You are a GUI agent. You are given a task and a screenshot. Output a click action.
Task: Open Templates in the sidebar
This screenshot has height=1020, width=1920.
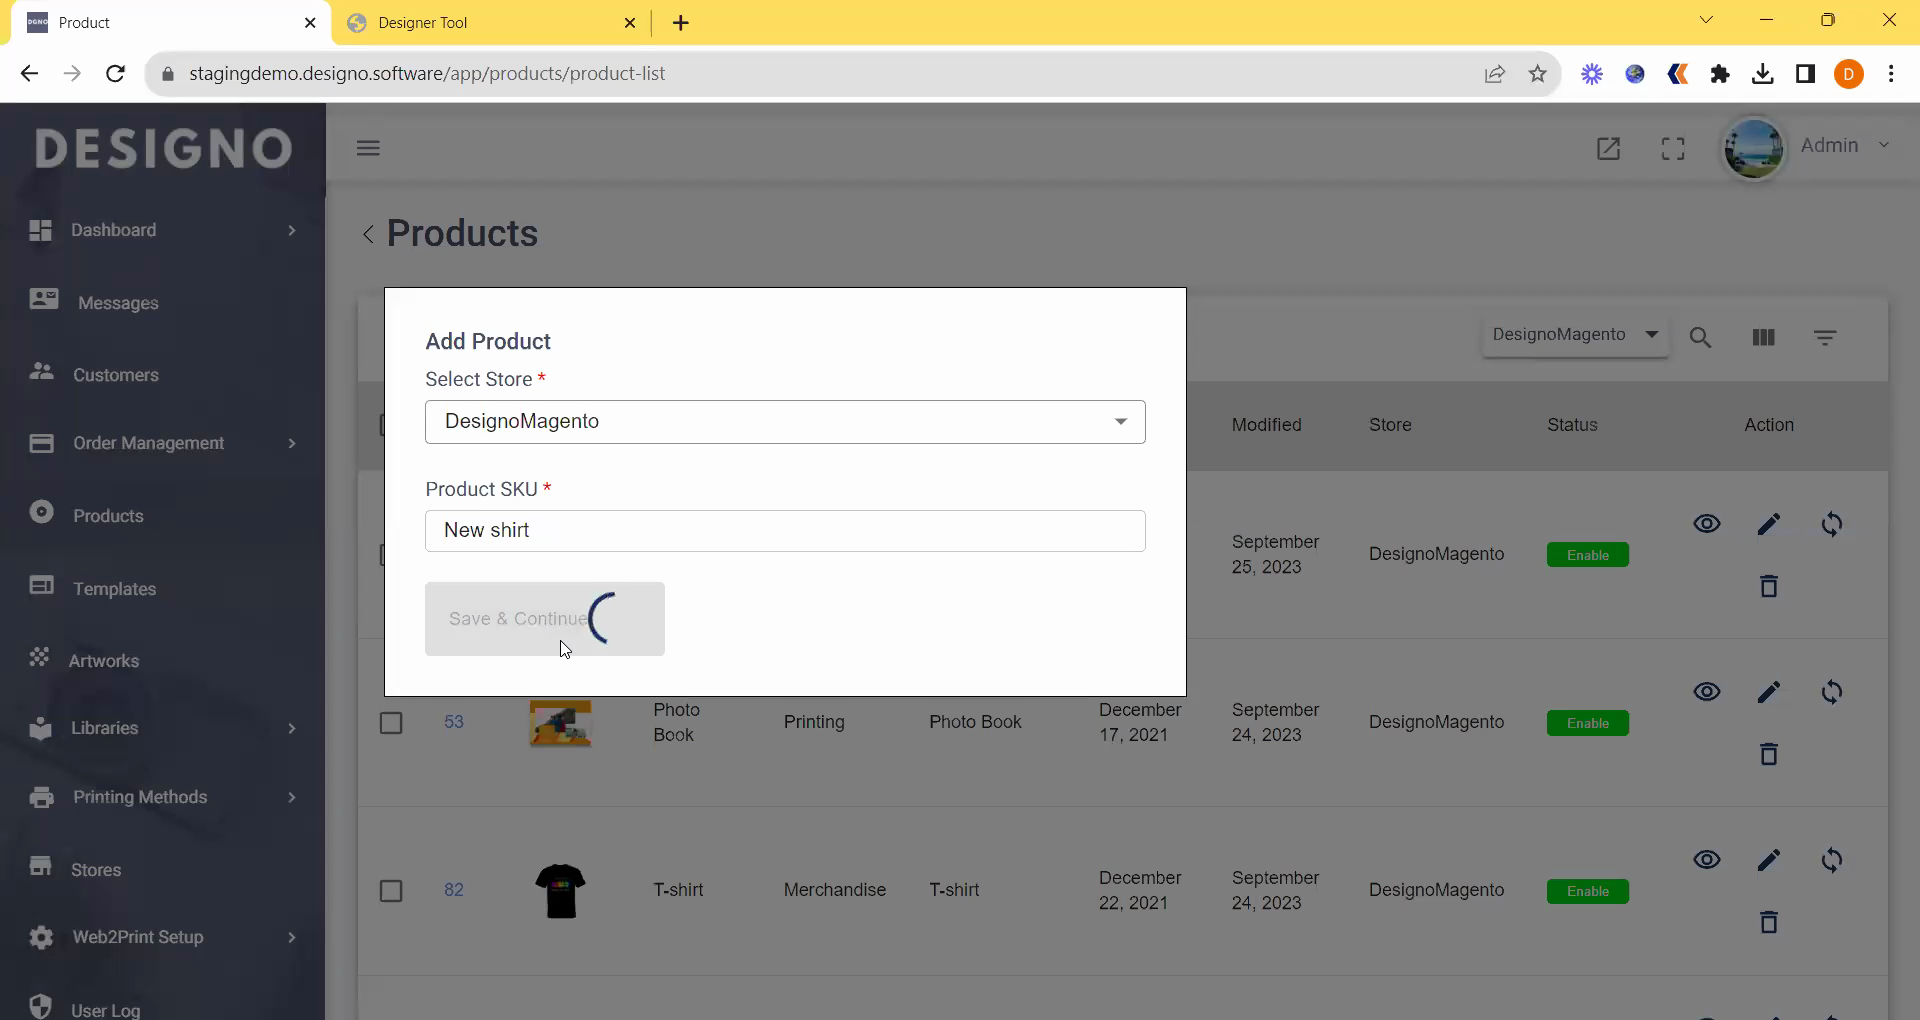coord(114,589)
